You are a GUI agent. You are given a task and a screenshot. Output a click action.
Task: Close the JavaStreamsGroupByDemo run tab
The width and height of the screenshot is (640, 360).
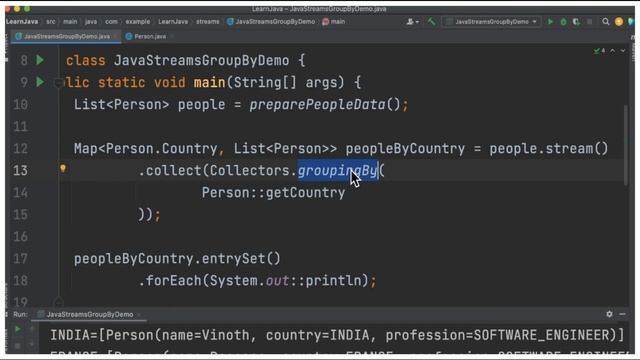139,314
